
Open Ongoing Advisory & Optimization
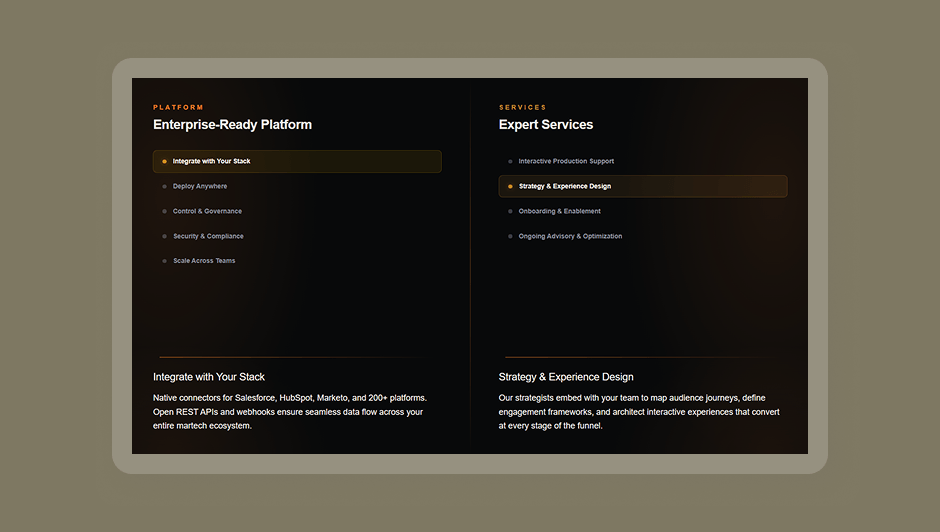[x=643, y=236]
